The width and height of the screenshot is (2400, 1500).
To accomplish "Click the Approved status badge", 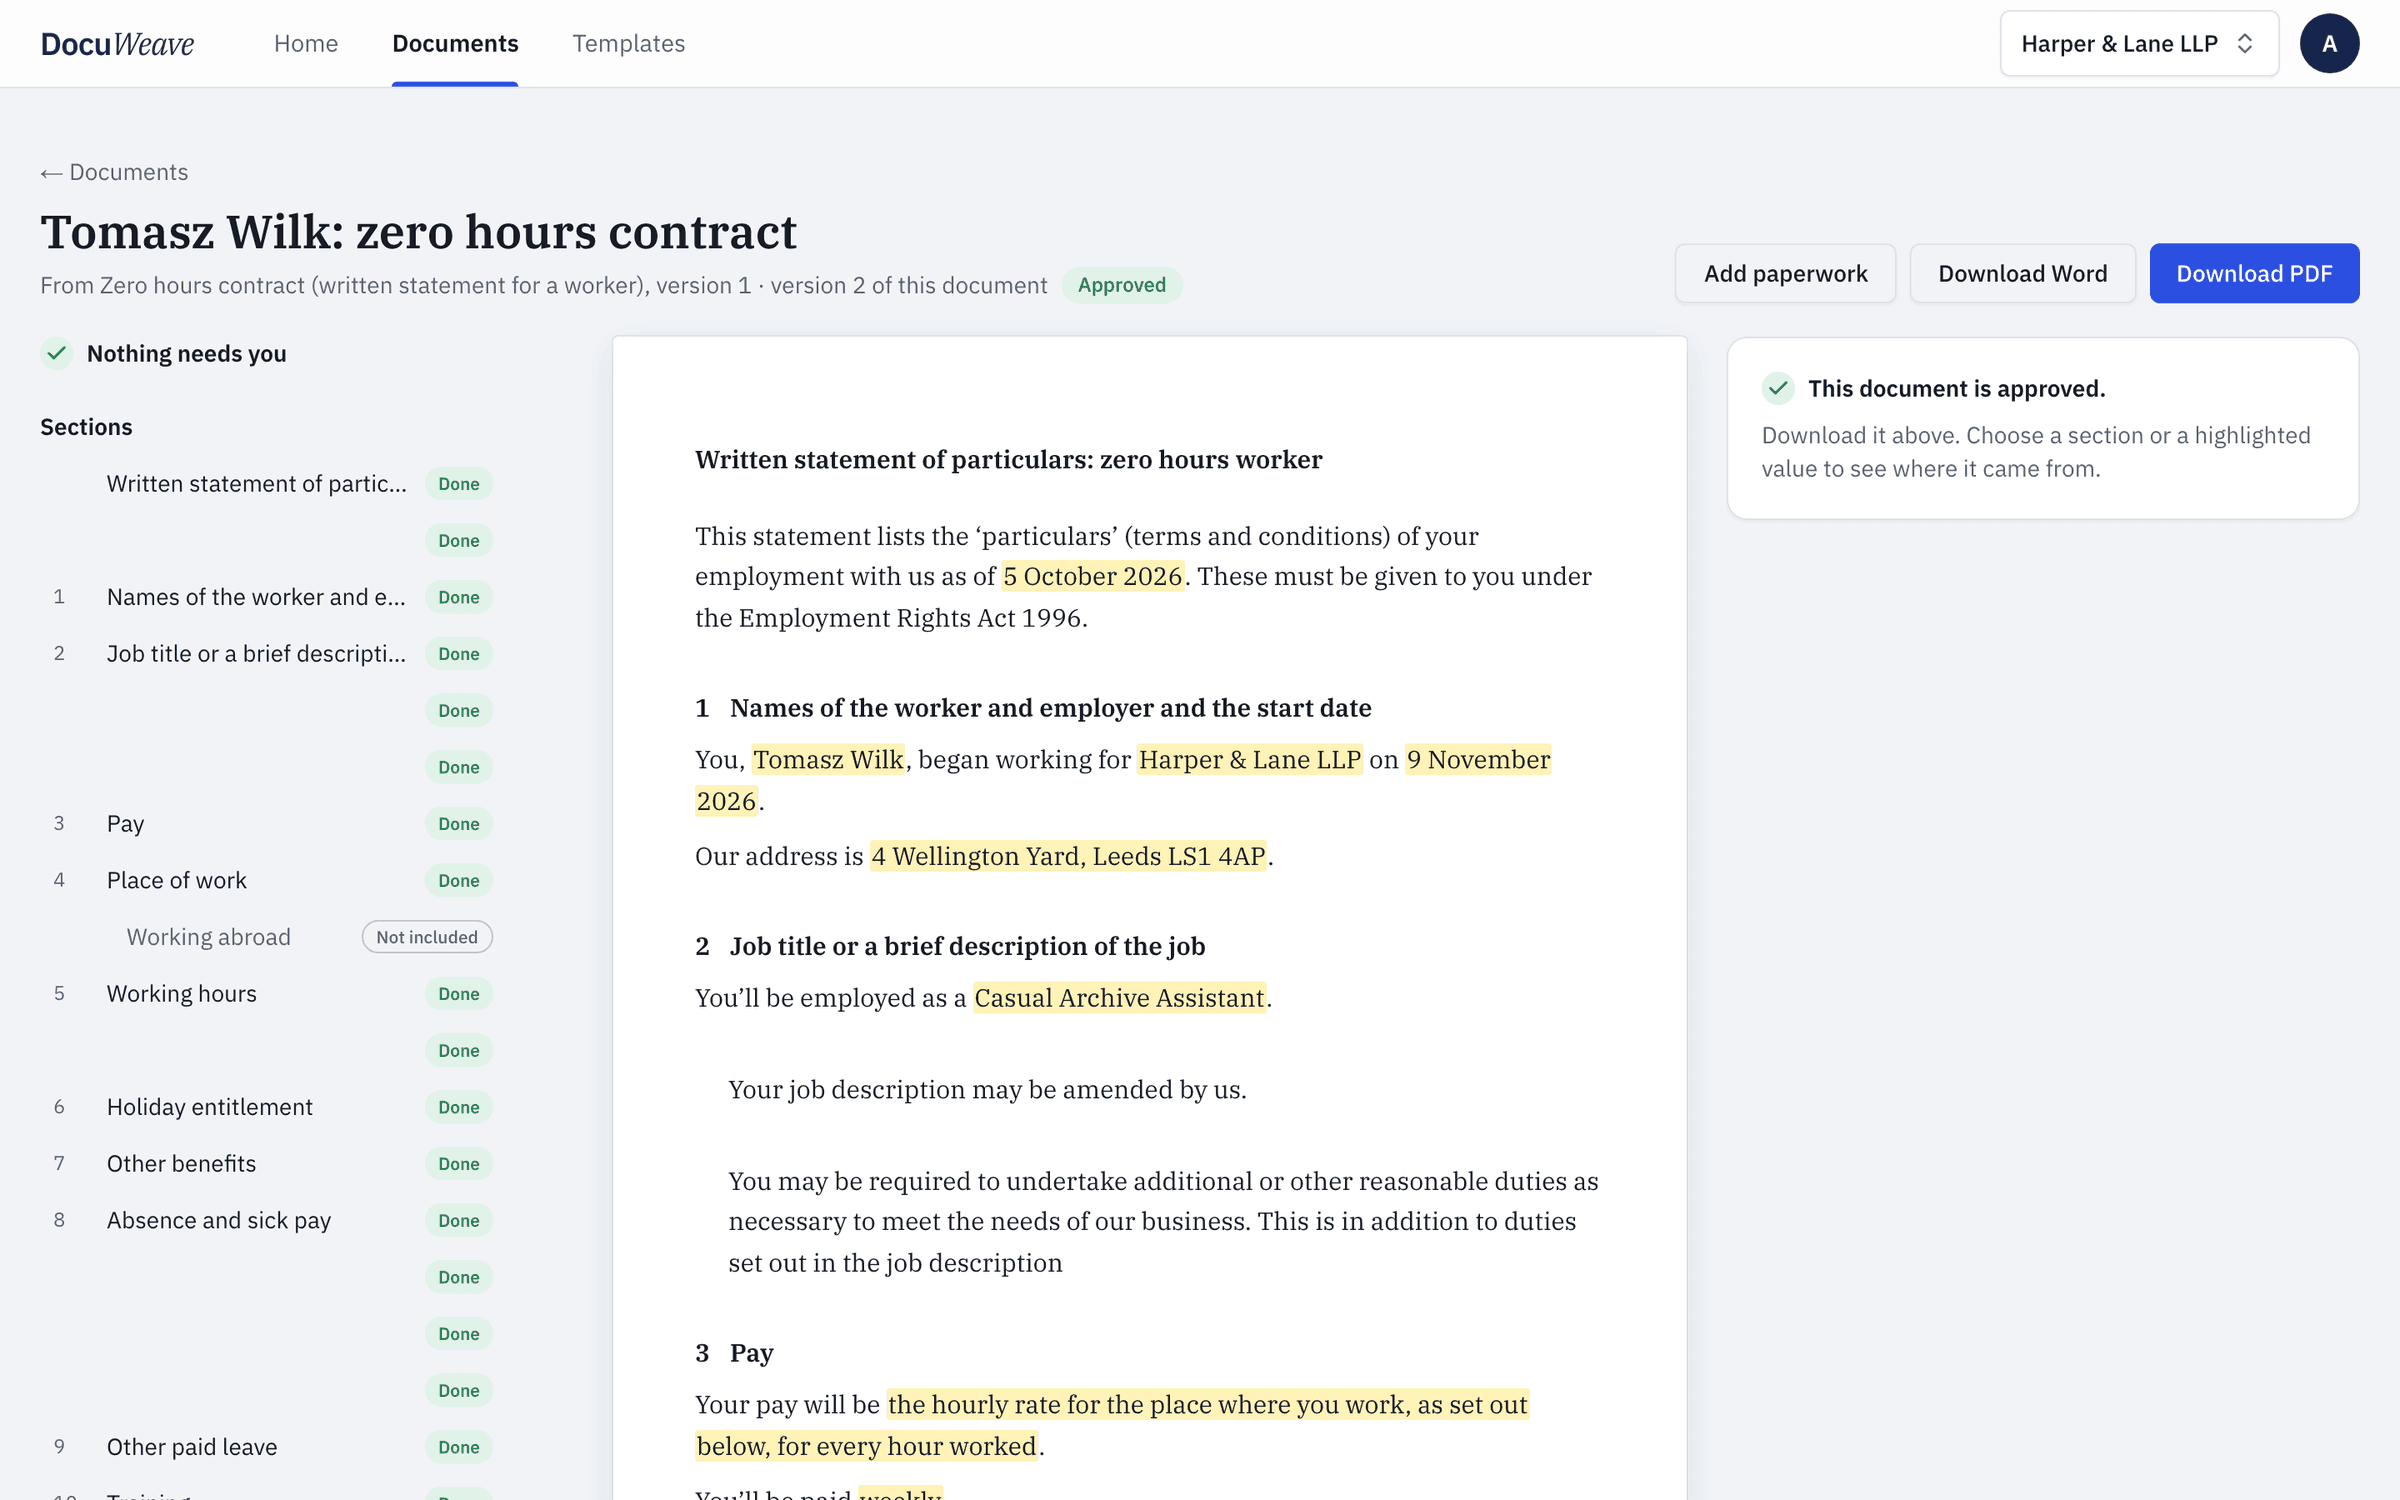I will (x=1121, y=285).
